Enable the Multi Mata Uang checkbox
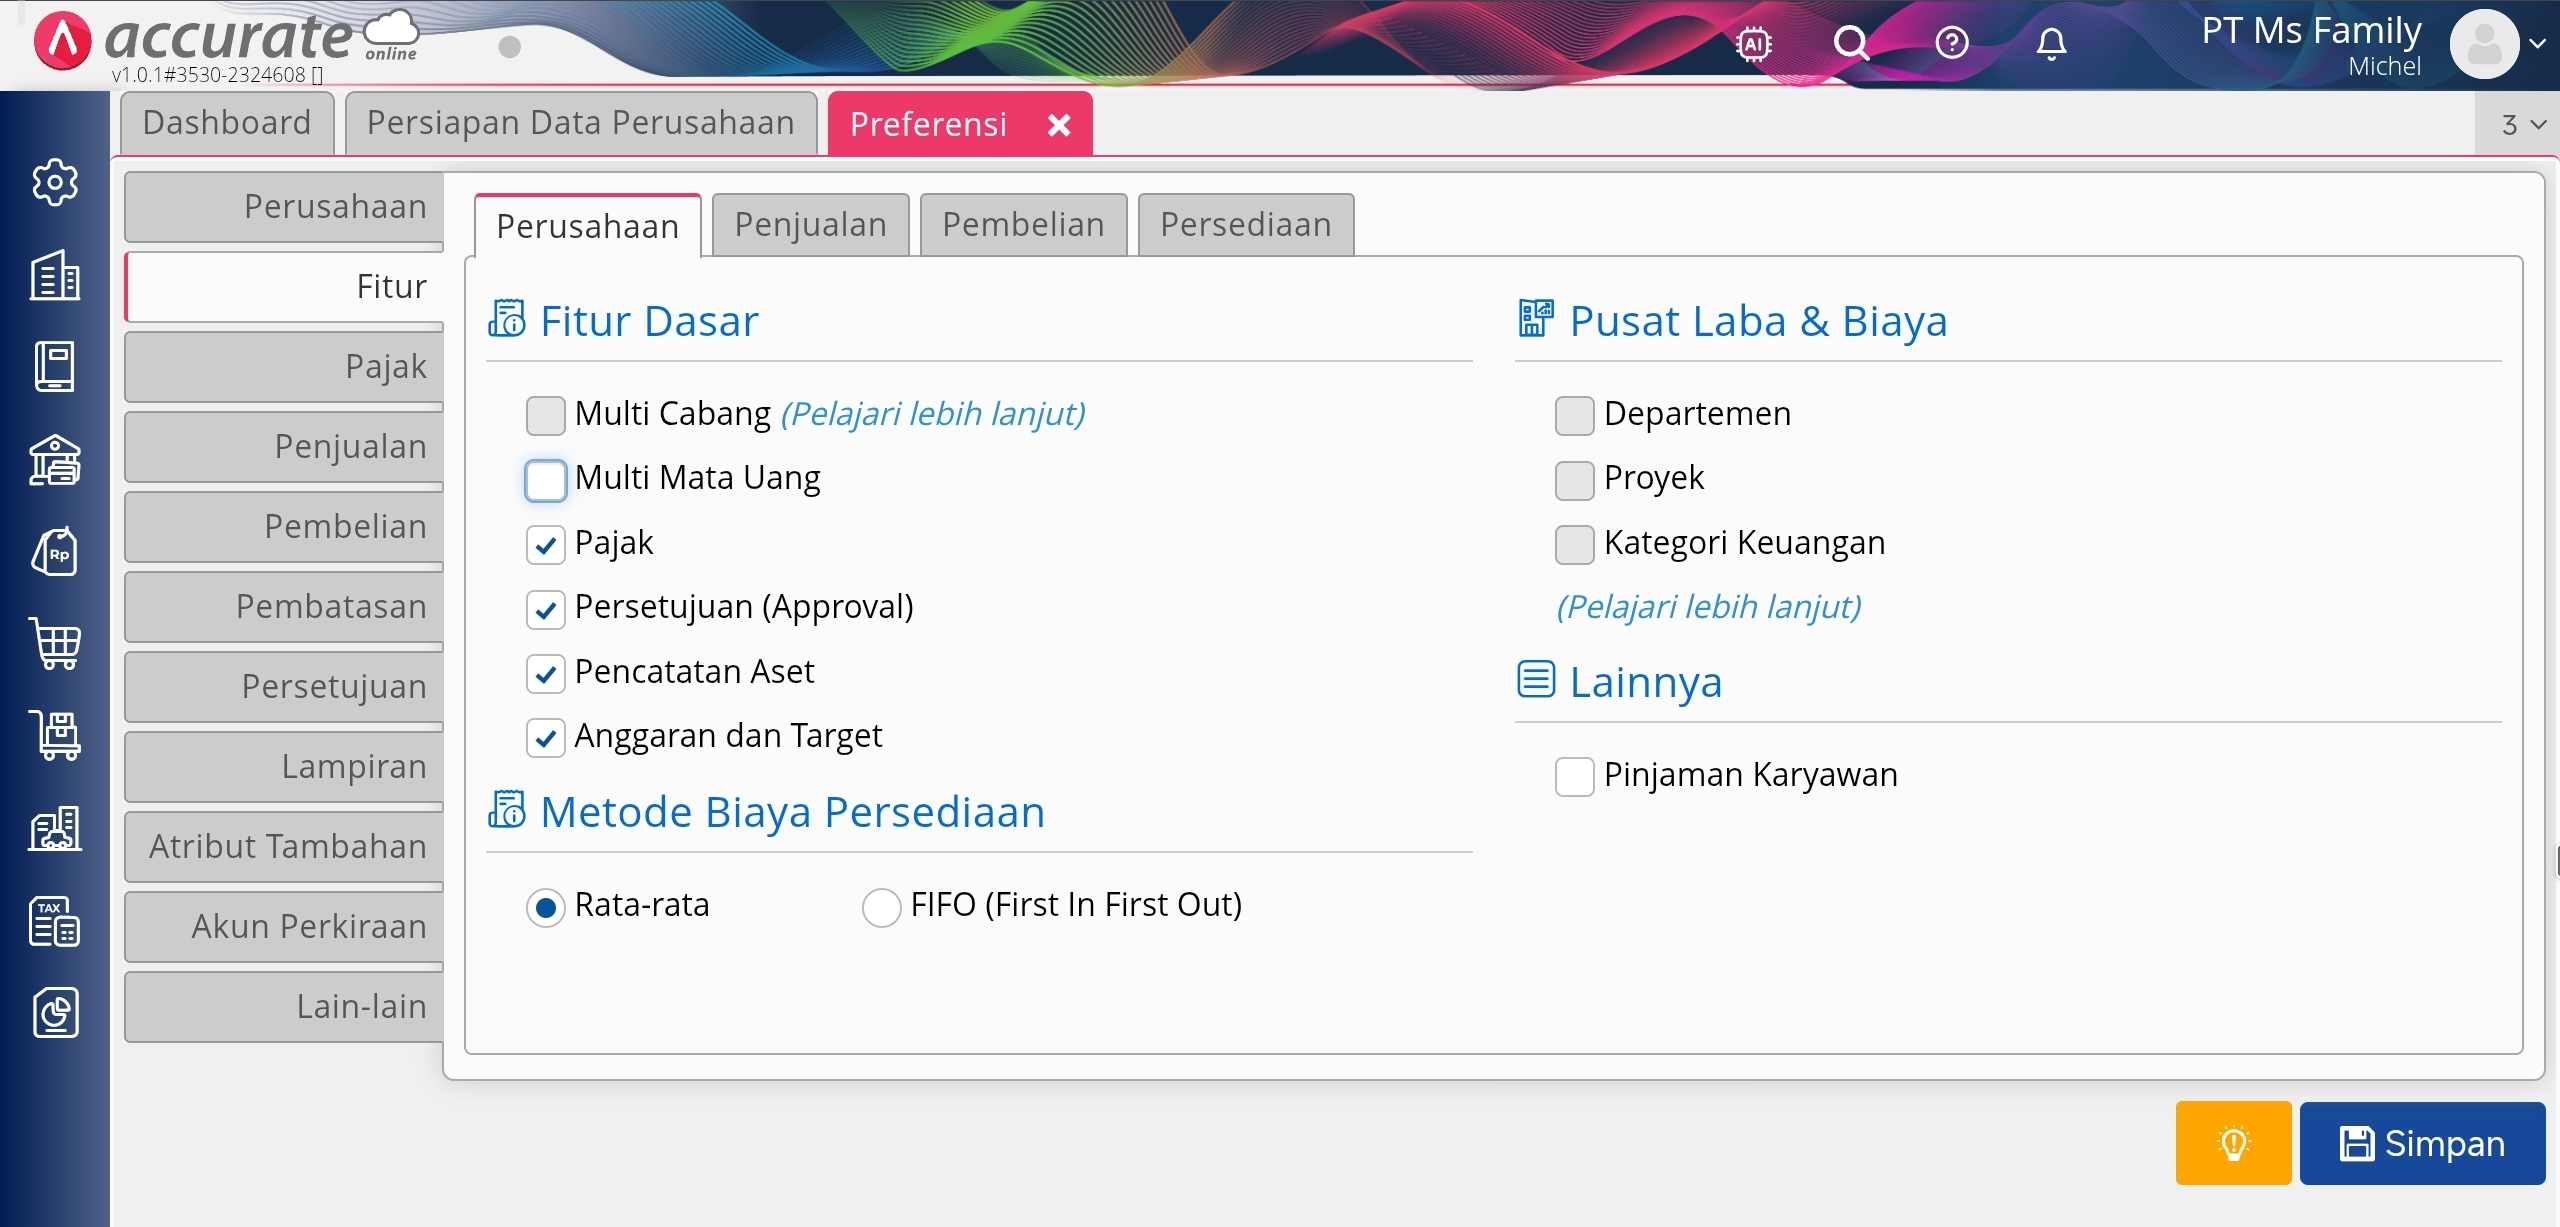Viewport: 2560px width, 1227px height. (x=546, y=480)
